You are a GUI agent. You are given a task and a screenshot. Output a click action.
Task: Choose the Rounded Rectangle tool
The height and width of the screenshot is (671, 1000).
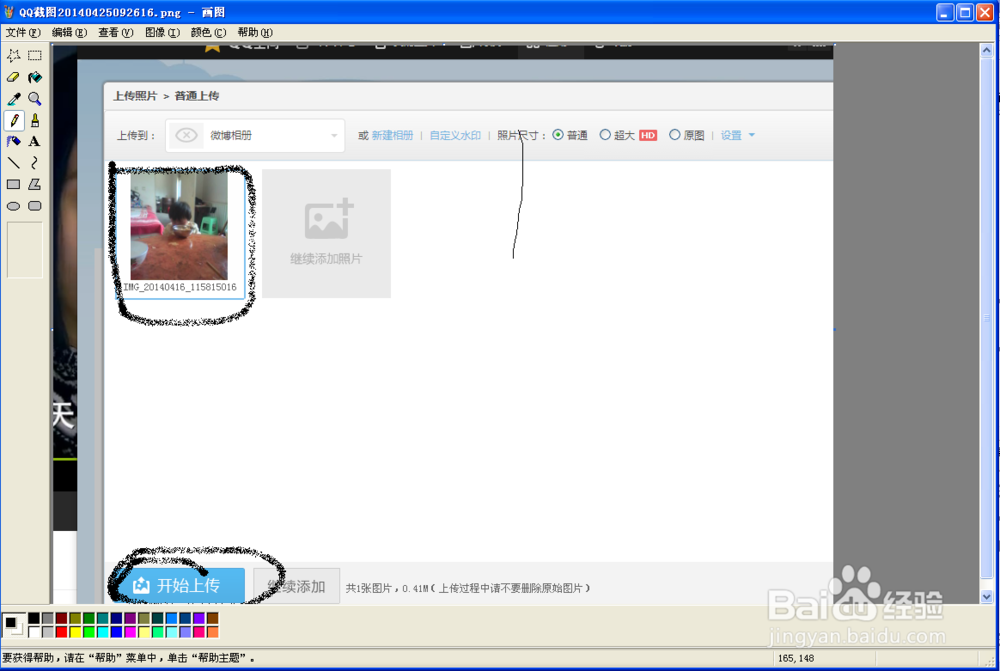(34, 206)
